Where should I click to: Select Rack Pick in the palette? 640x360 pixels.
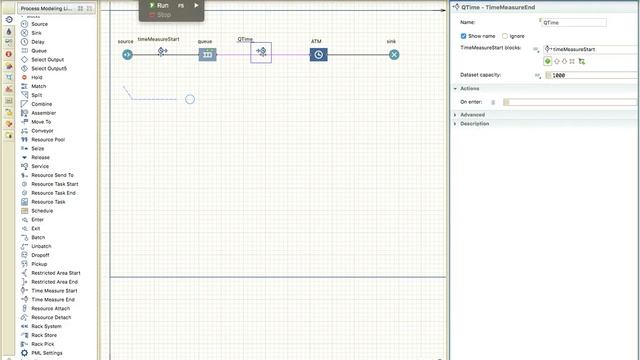click(37, 344)
